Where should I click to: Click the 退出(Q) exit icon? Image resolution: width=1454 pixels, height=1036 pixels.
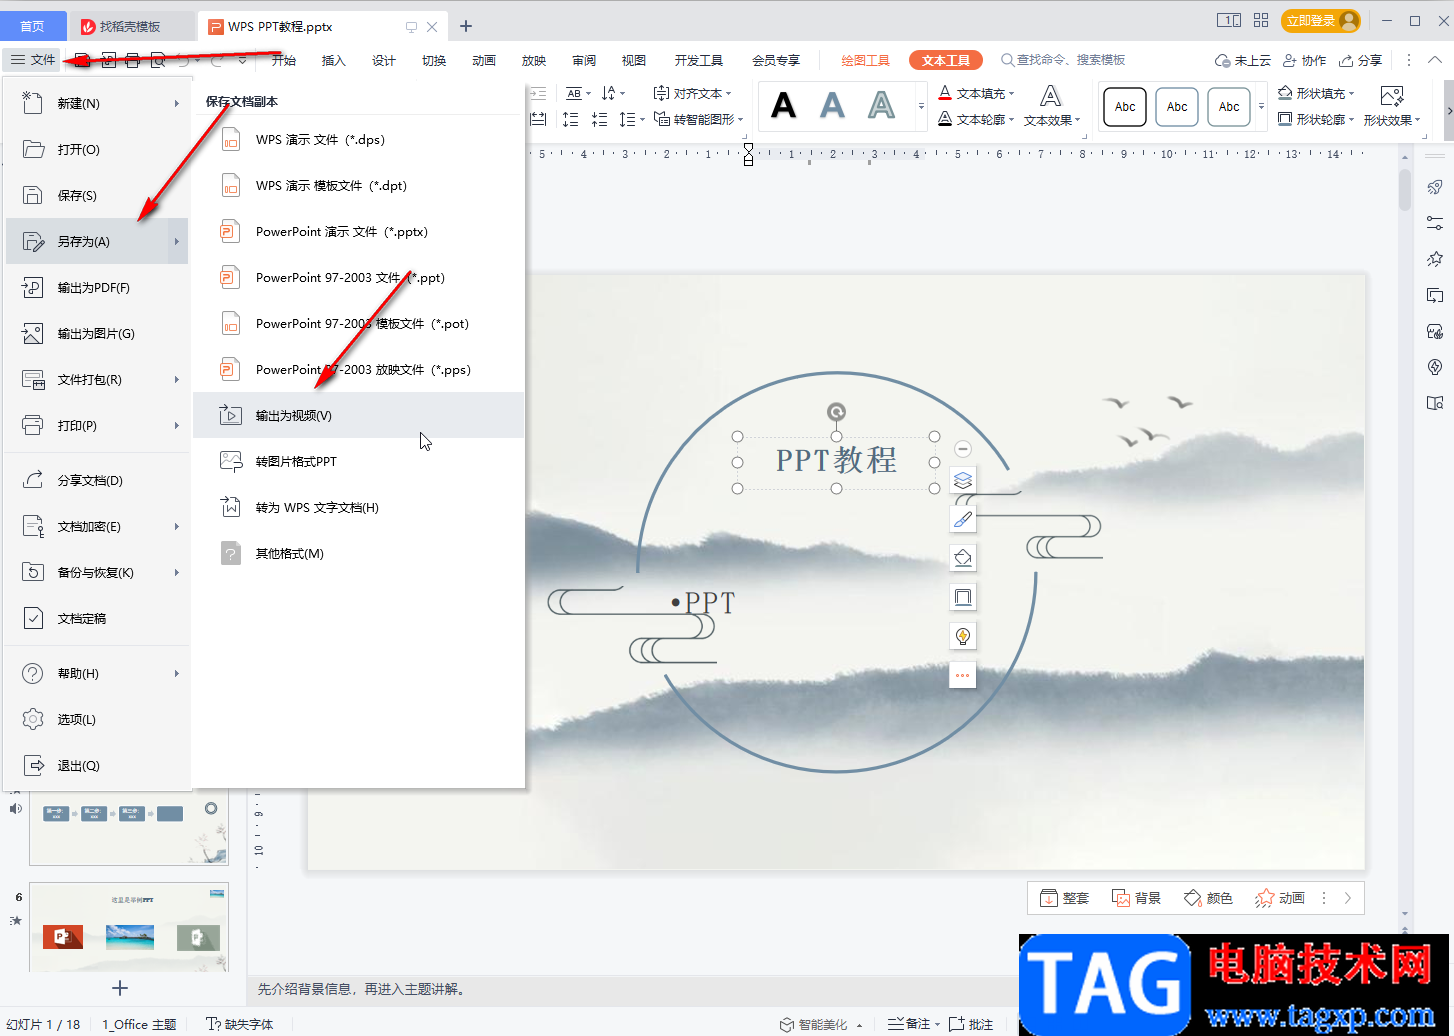coord(33,765)
